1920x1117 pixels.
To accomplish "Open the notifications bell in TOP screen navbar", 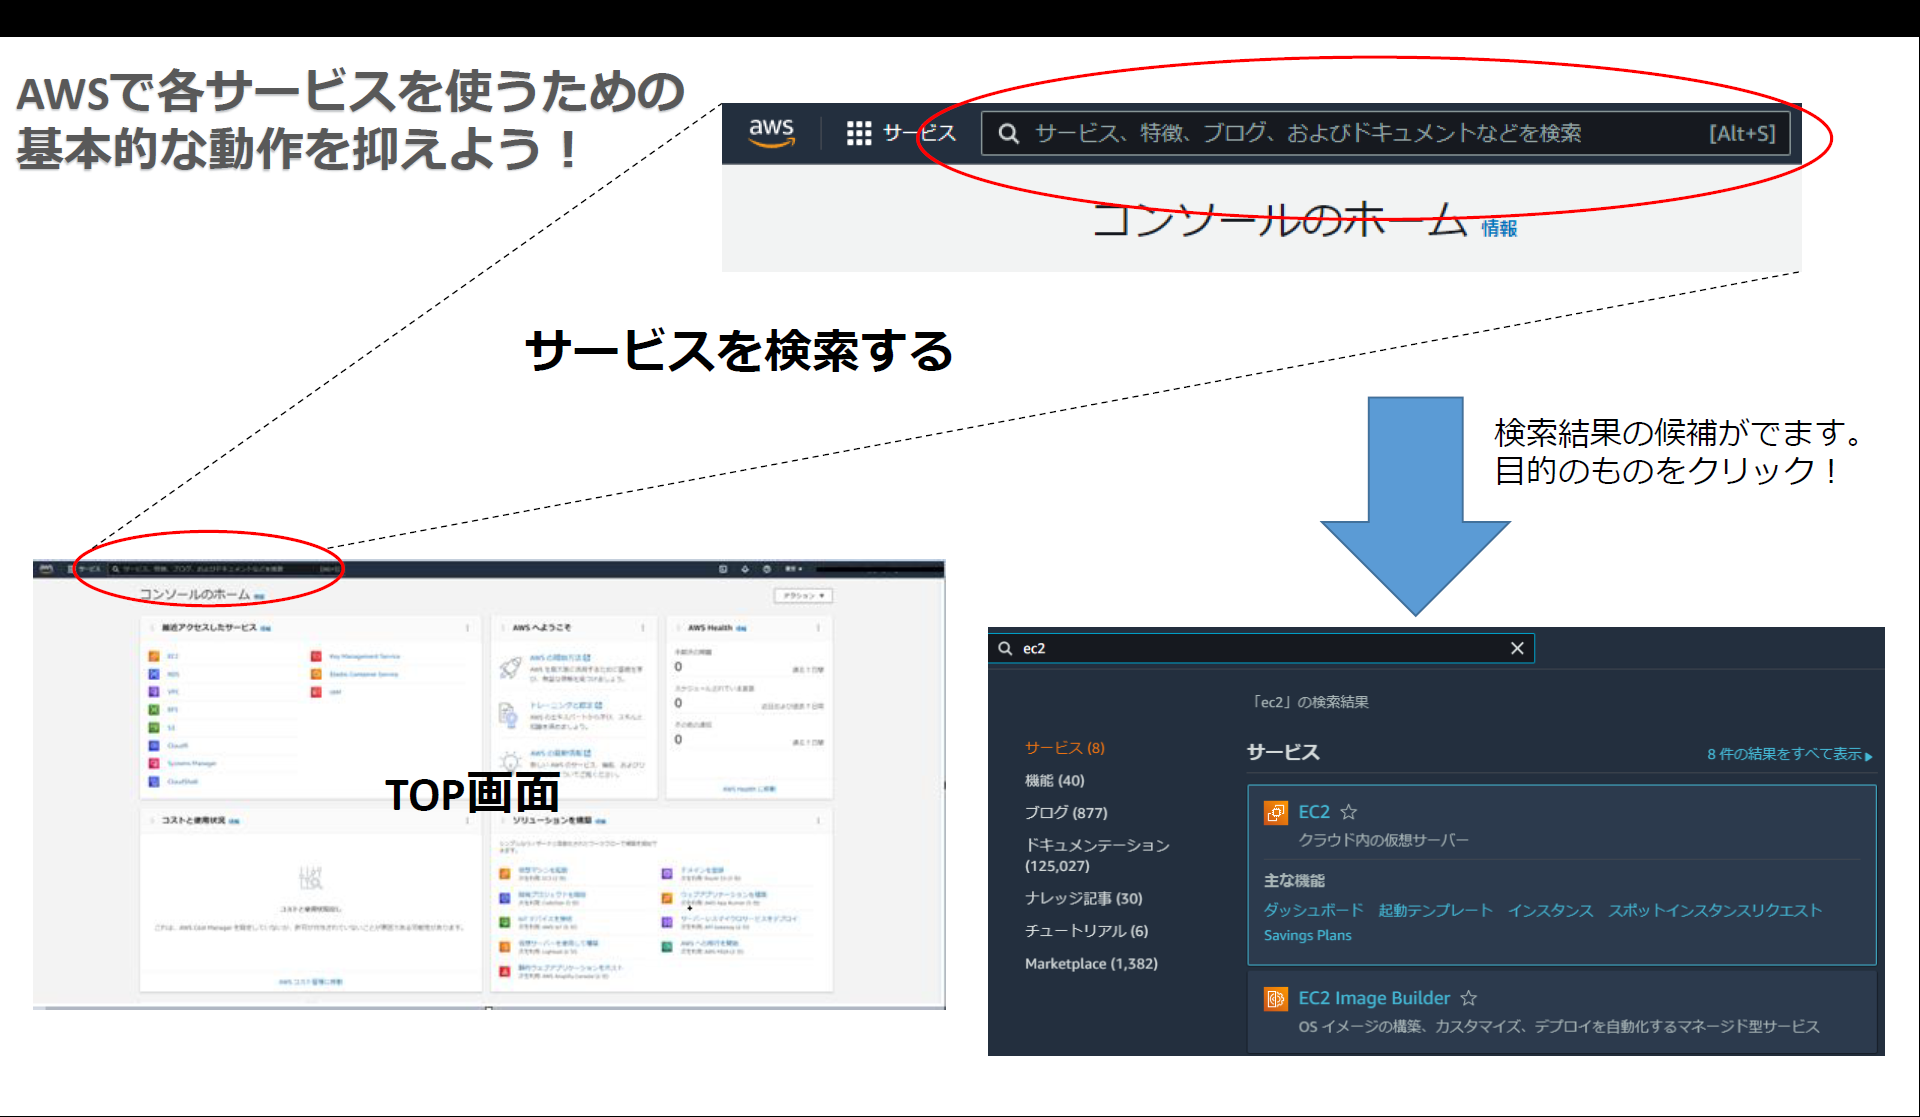I will click(745, 569).
